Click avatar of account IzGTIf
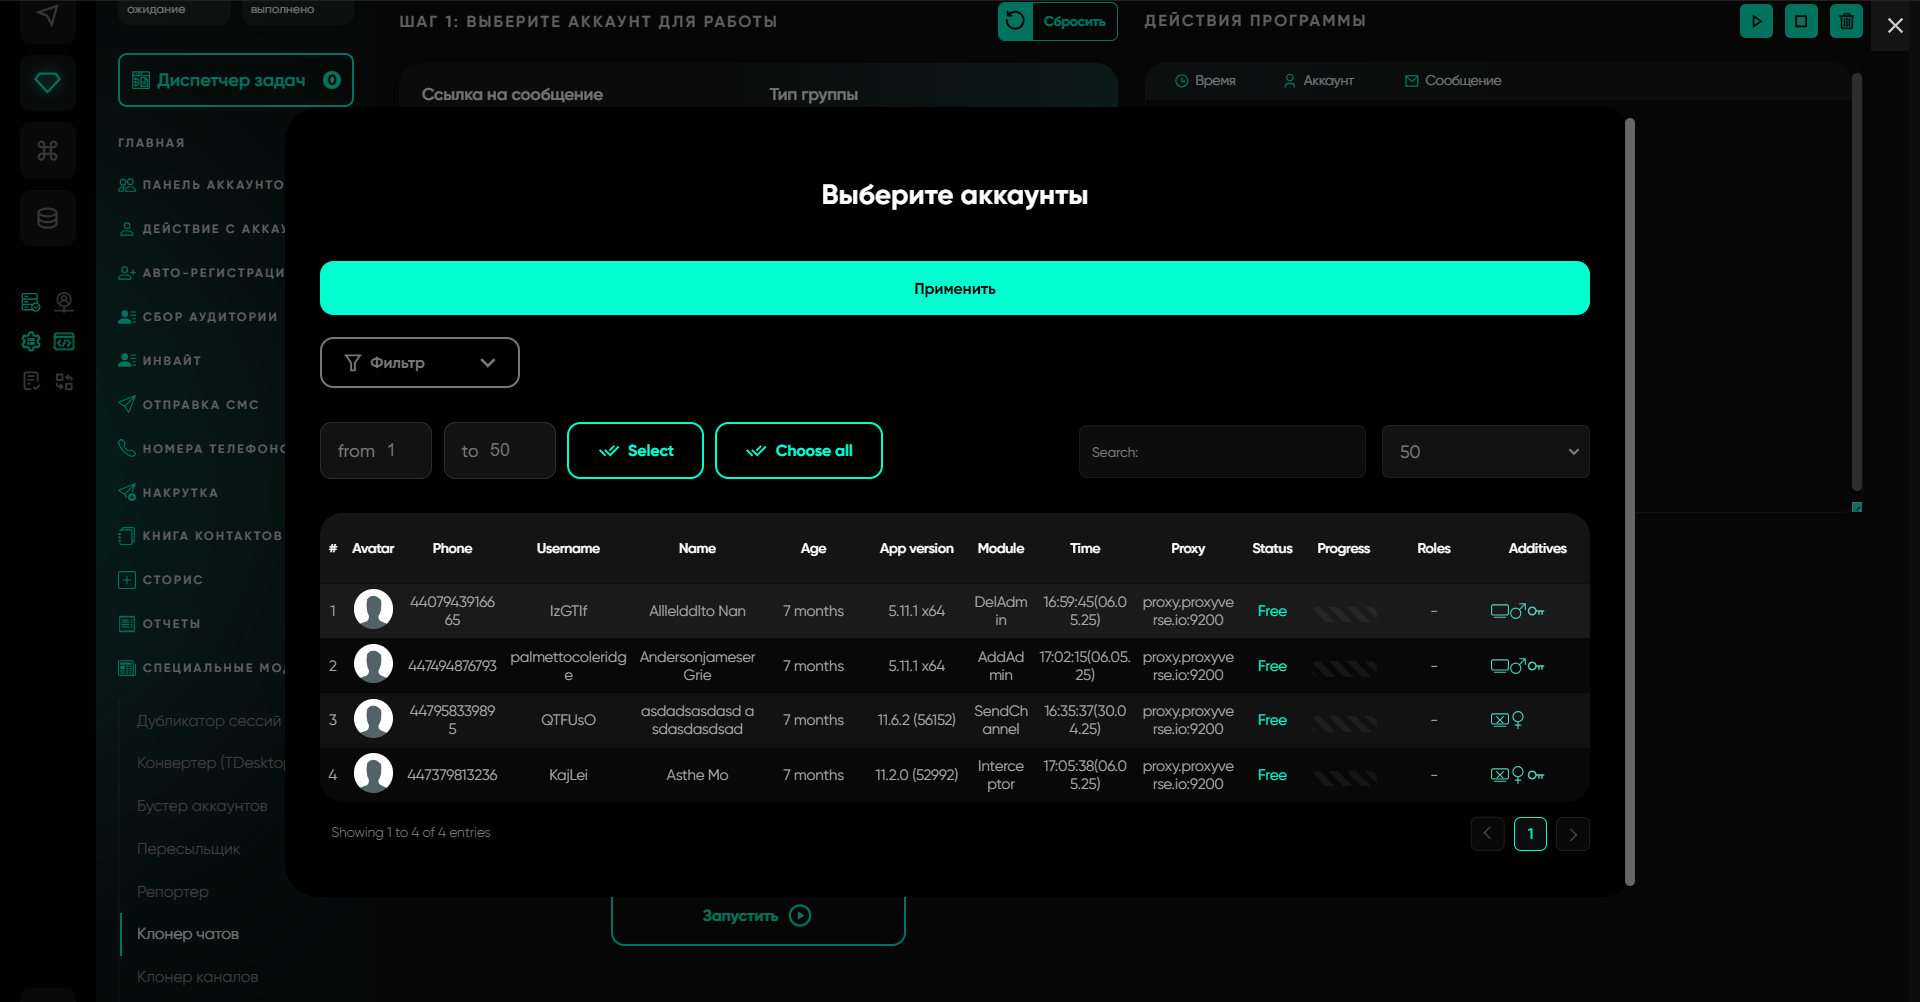 click(373, 610)
